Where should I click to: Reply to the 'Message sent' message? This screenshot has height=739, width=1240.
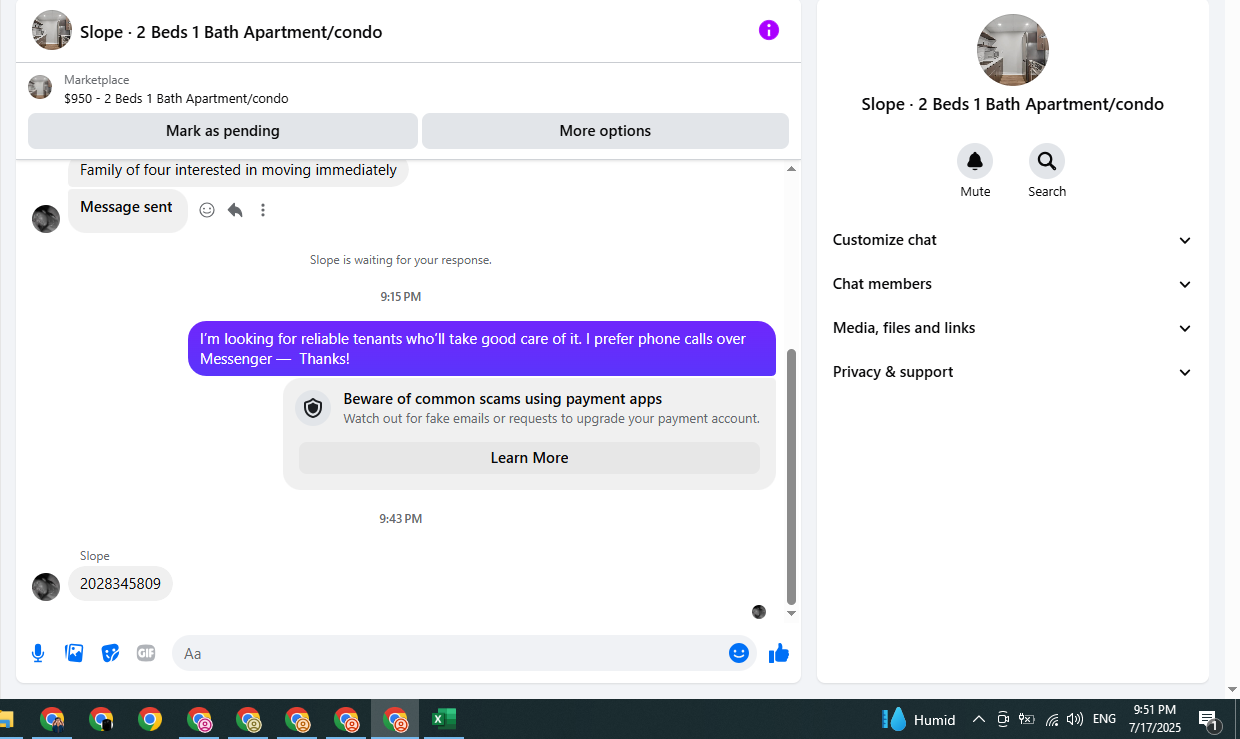[x=235, y=210]
